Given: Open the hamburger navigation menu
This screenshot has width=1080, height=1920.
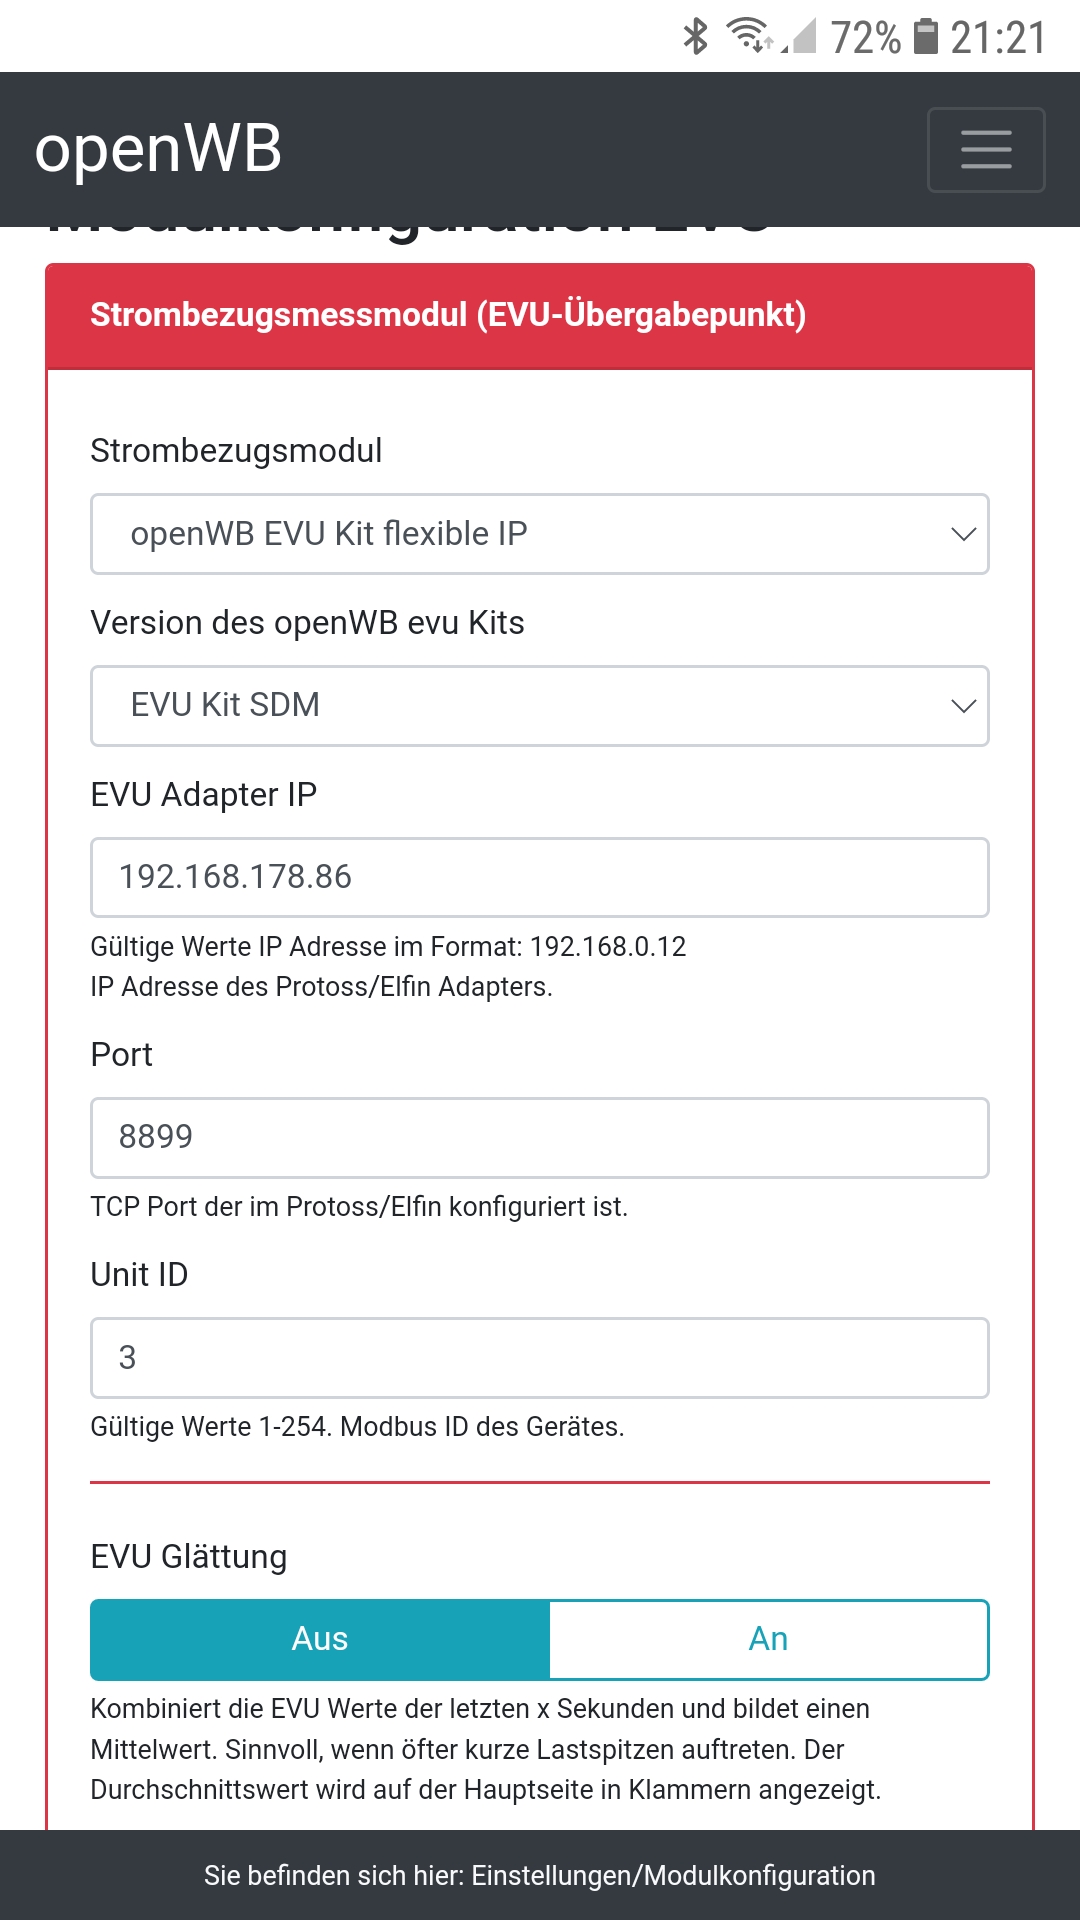Looking at the screenshot, I should click(x=986, y=150).
